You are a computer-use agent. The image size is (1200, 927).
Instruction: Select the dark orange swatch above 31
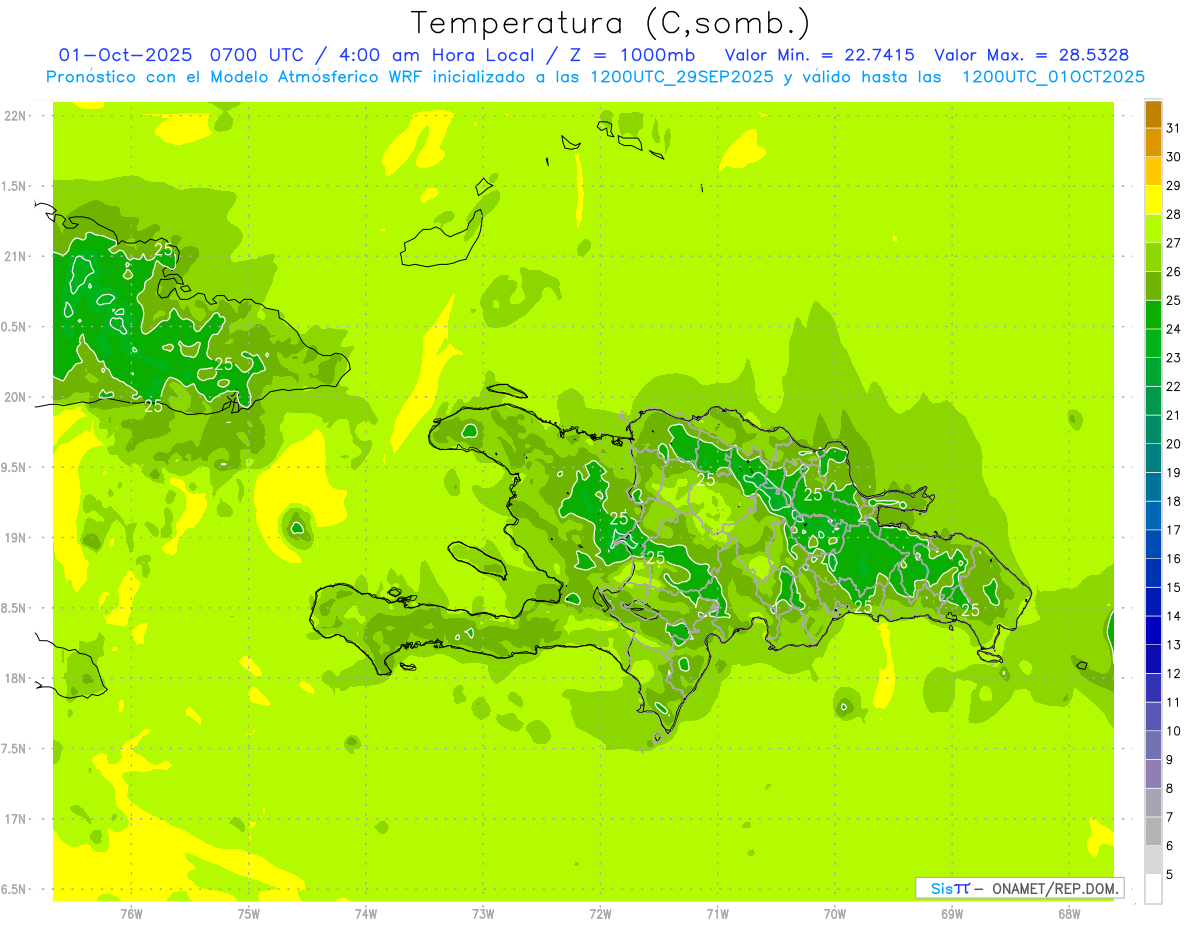pos(1153,114)
